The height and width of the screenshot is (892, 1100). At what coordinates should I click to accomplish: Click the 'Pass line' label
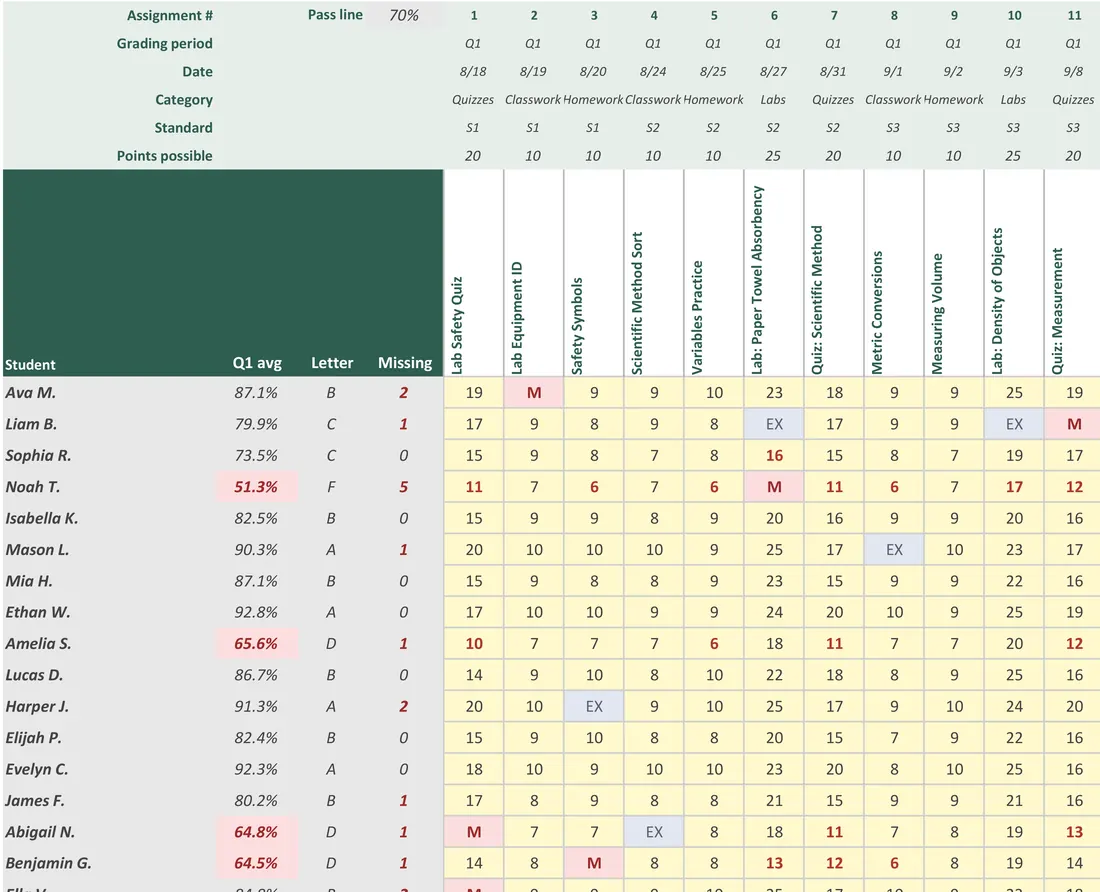(x=335, y=15)
